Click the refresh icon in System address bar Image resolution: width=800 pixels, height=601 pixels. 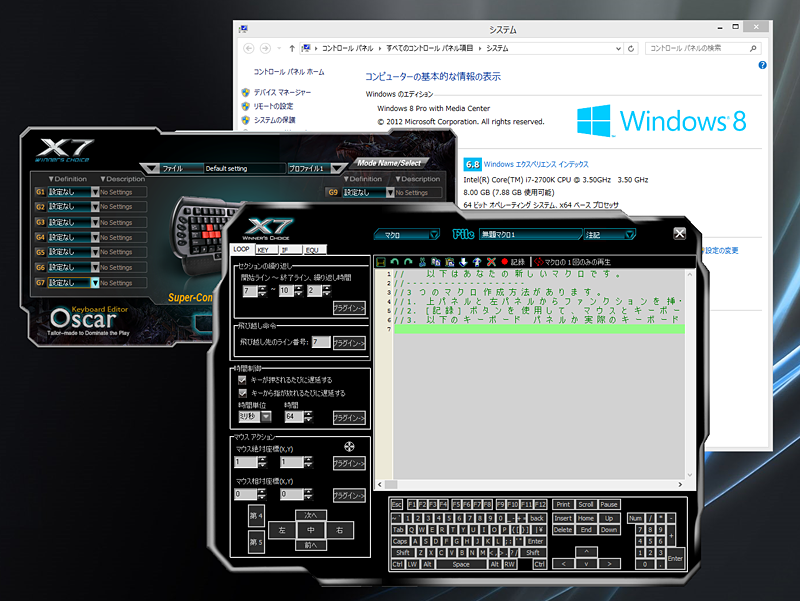[631, 48]
